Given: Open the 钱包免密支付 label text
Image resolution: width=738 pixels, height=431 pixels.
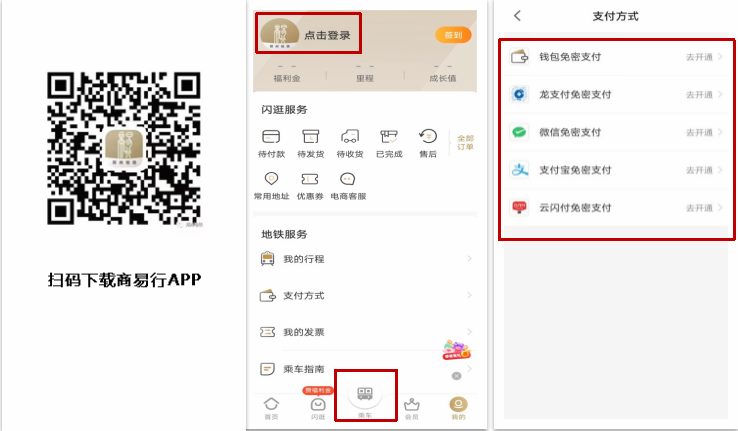Looking at the screenshot, I should pos(570,57).
